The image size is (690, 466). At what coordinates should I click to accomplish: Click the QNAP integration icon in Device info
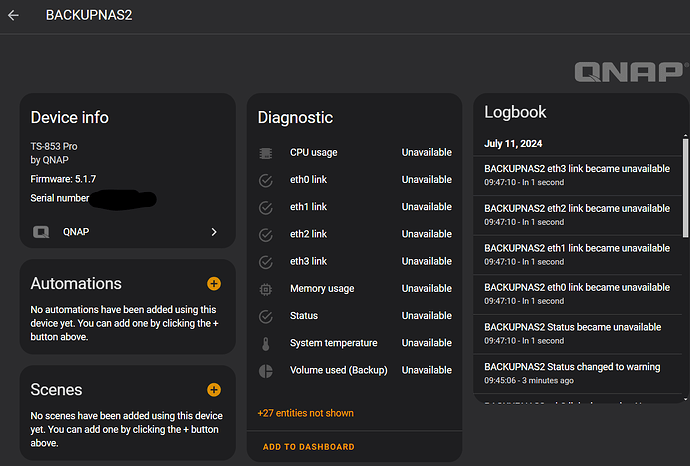coord(41,232)
